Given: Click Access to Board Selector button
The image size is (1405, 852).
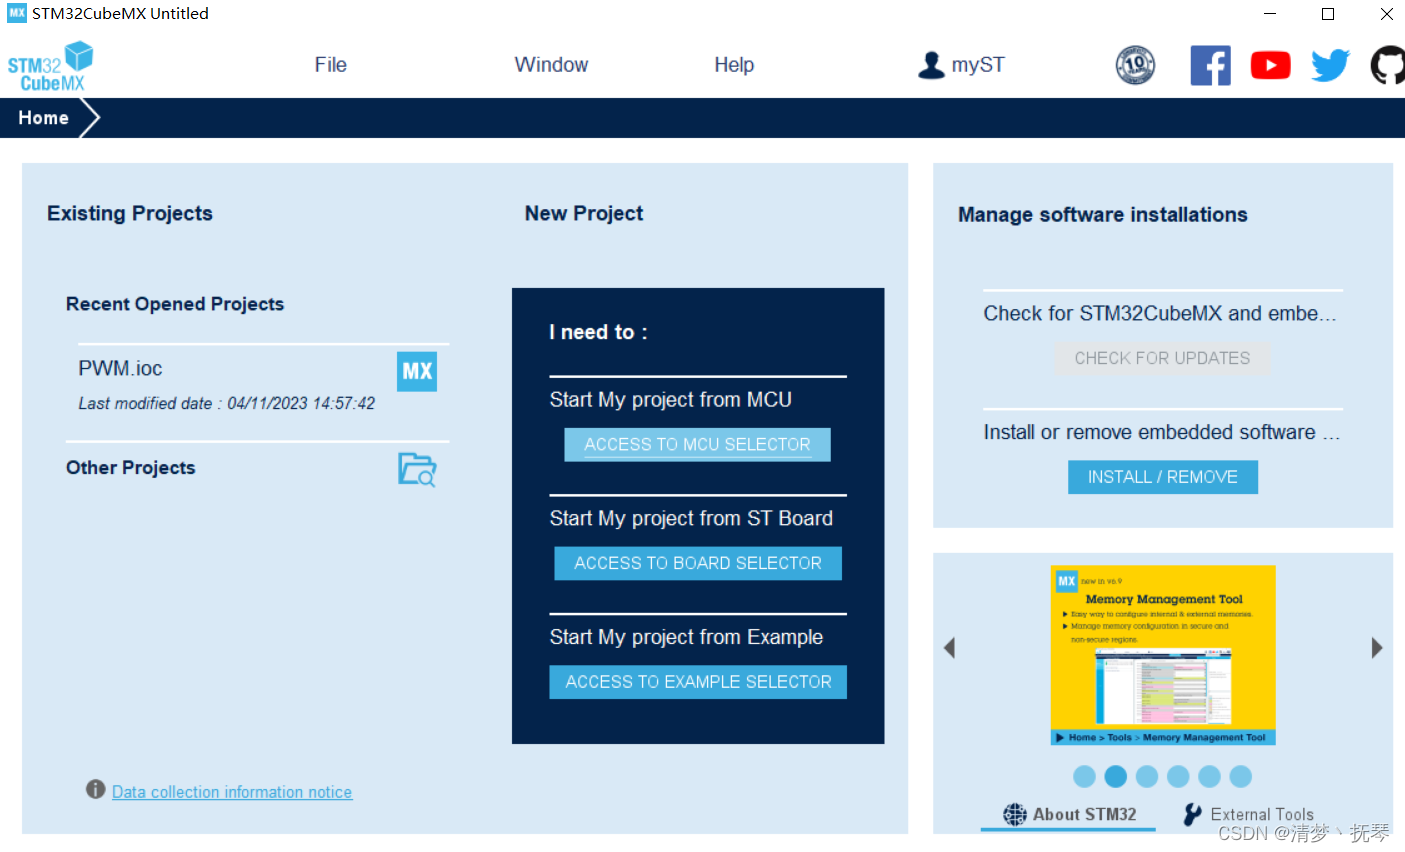Looking at the screenshot, I should [698, 563].
